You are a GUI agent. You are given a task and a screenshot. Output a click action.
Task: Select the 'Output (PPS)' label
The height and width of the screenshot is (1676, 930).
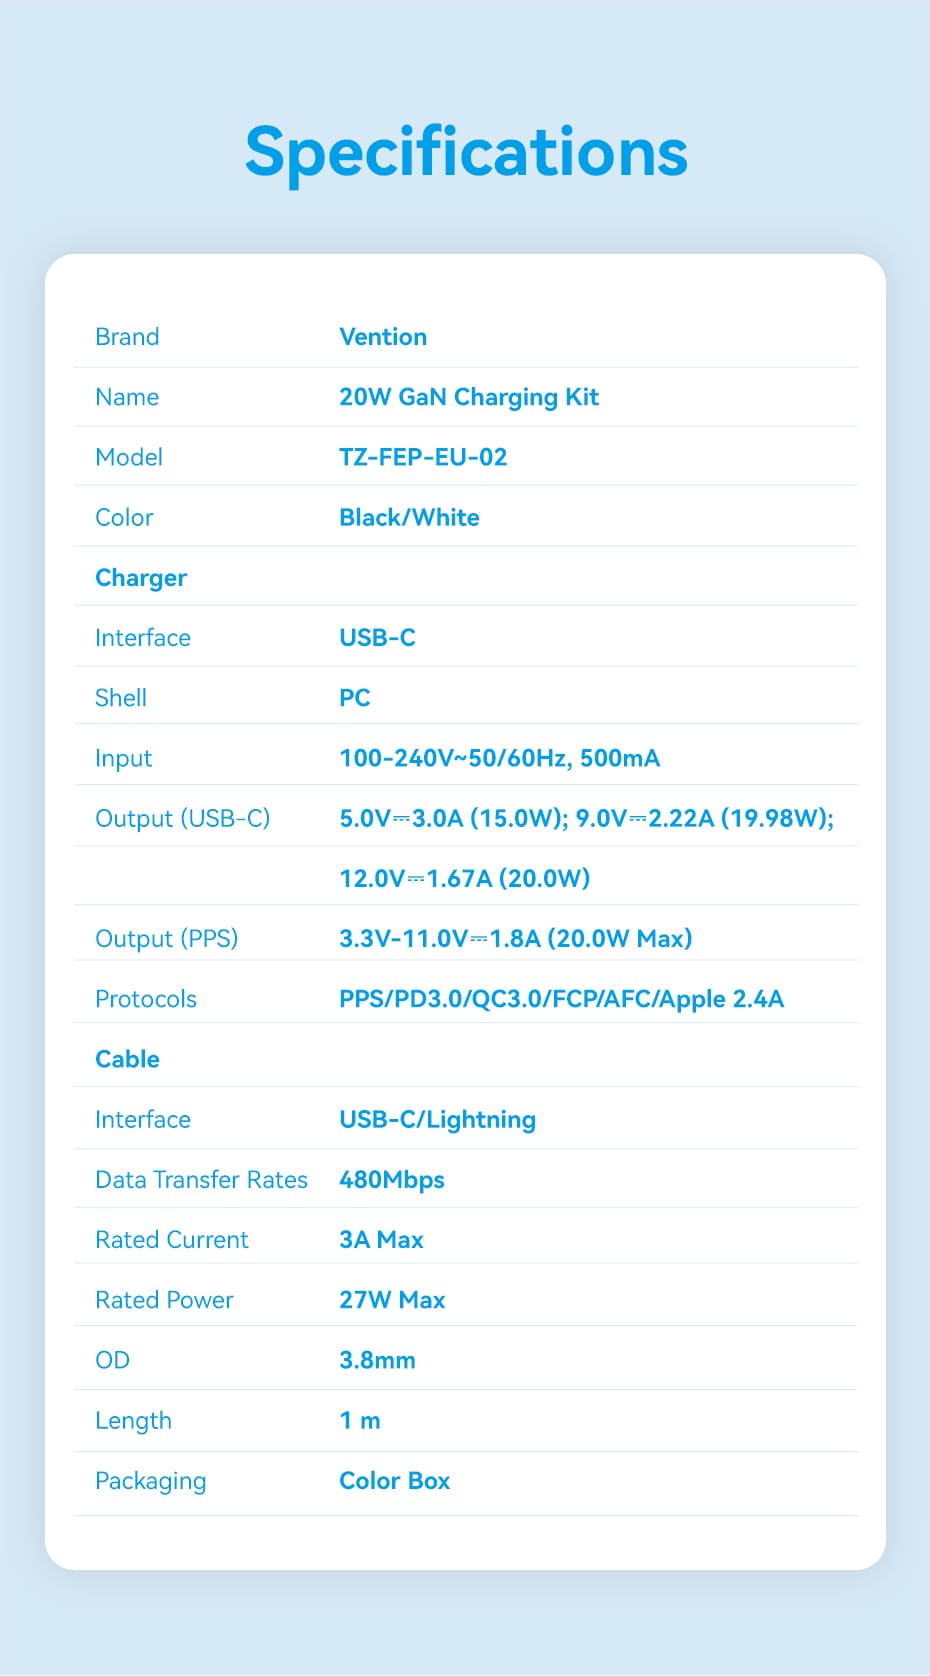click(167, 939)
